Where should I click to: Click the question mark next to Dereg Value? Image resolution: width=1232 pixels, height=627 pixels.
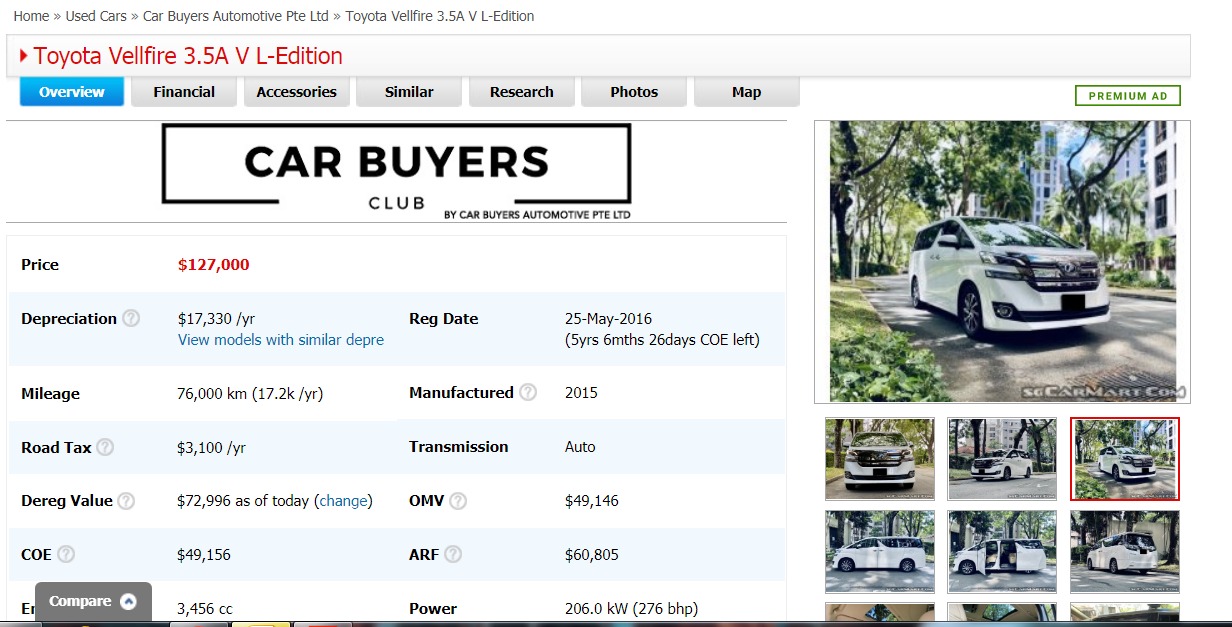pyautogui.click(x=126, y=501)
